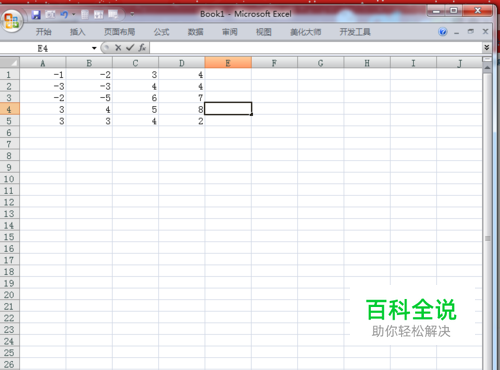Select row 1 header

(9, 75)
